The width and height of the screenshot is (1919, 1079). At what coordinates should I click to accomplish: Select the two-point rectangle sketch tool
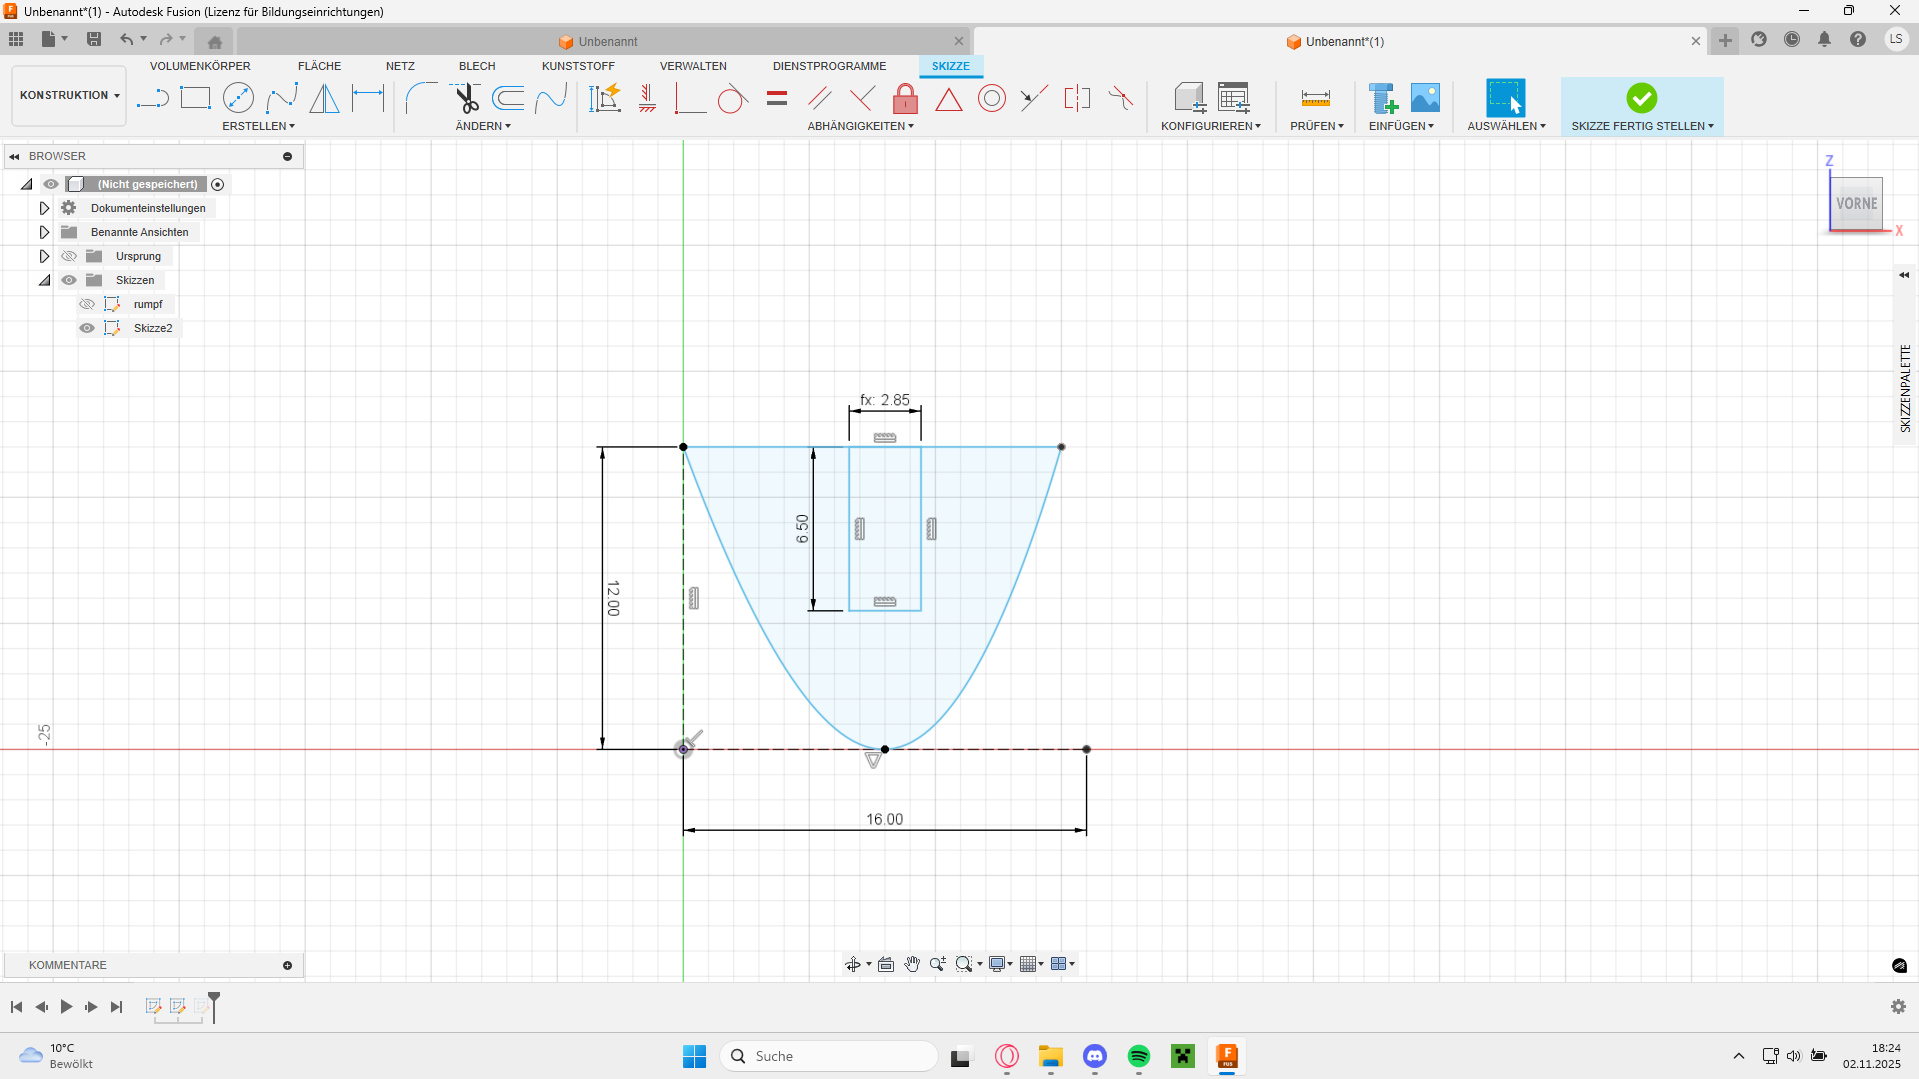point(195,98)
